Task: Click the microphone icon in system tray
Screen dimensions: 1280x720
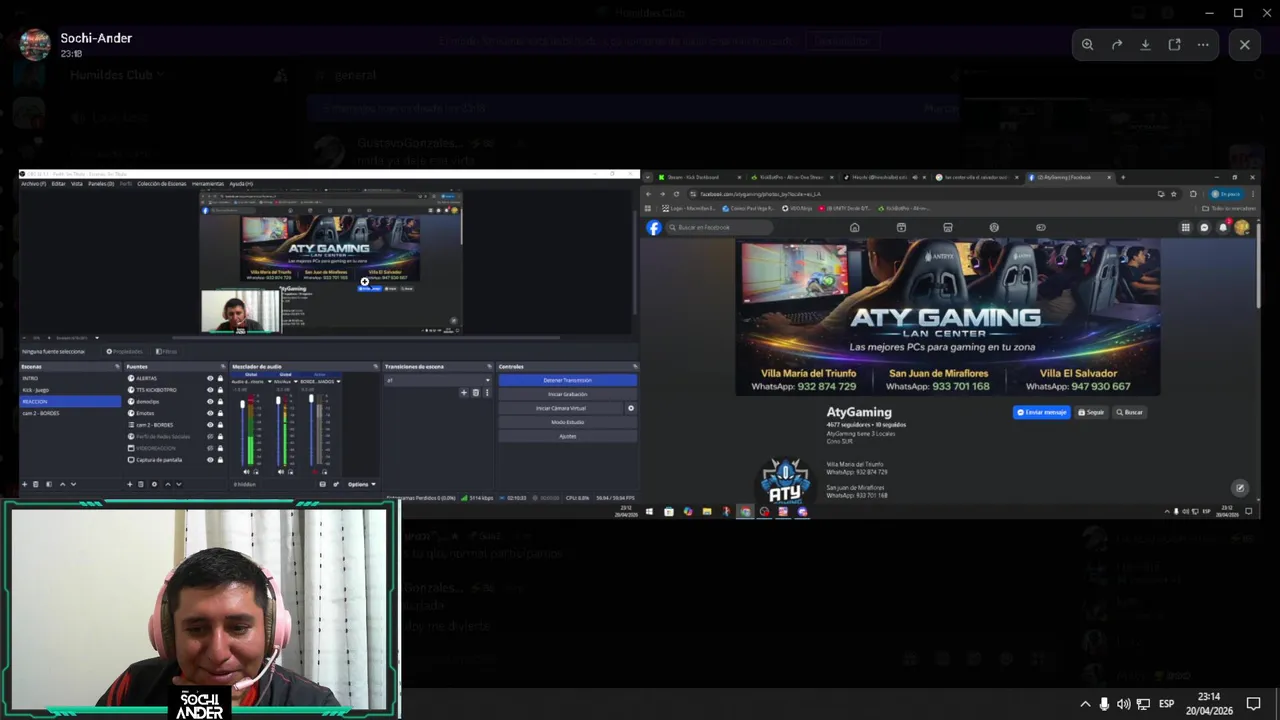Action: point(1104,704)
